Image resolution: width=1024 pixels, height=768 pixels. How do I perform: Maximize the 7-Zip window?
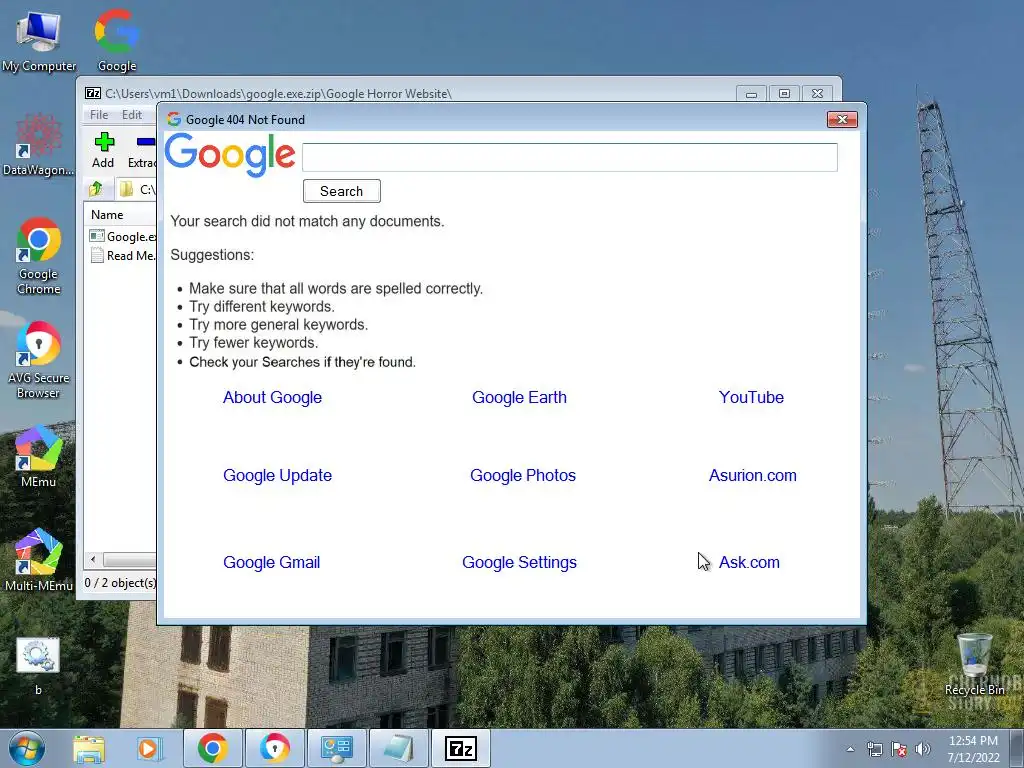(784, 94)
